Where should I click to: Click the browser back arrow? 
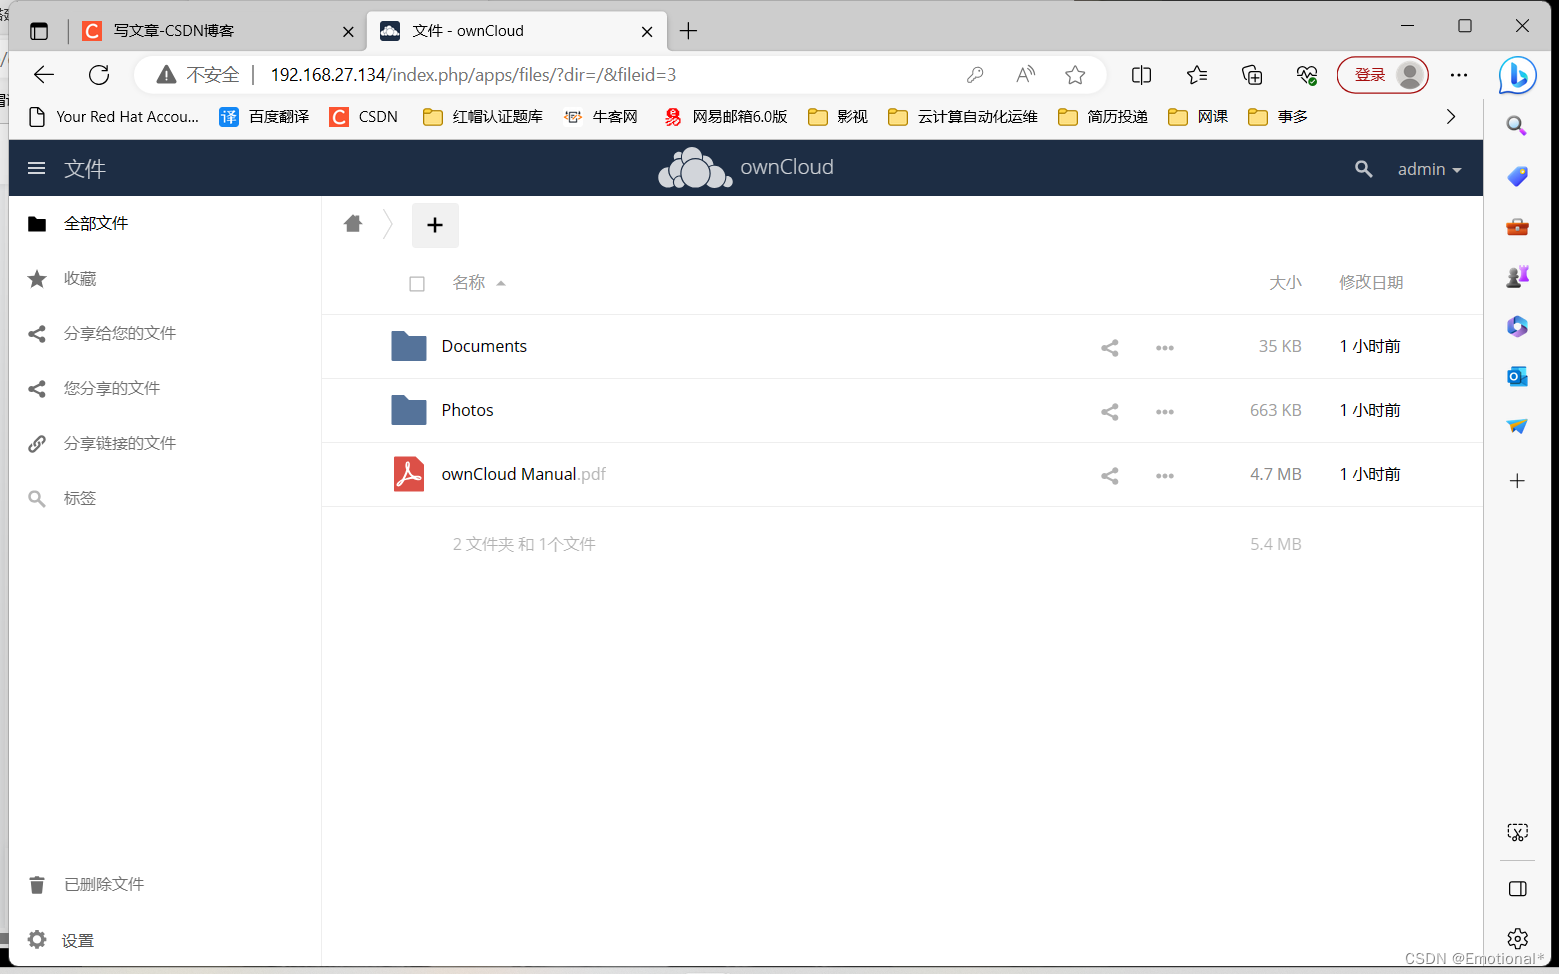pyautogui.click(x=44, y=75)
